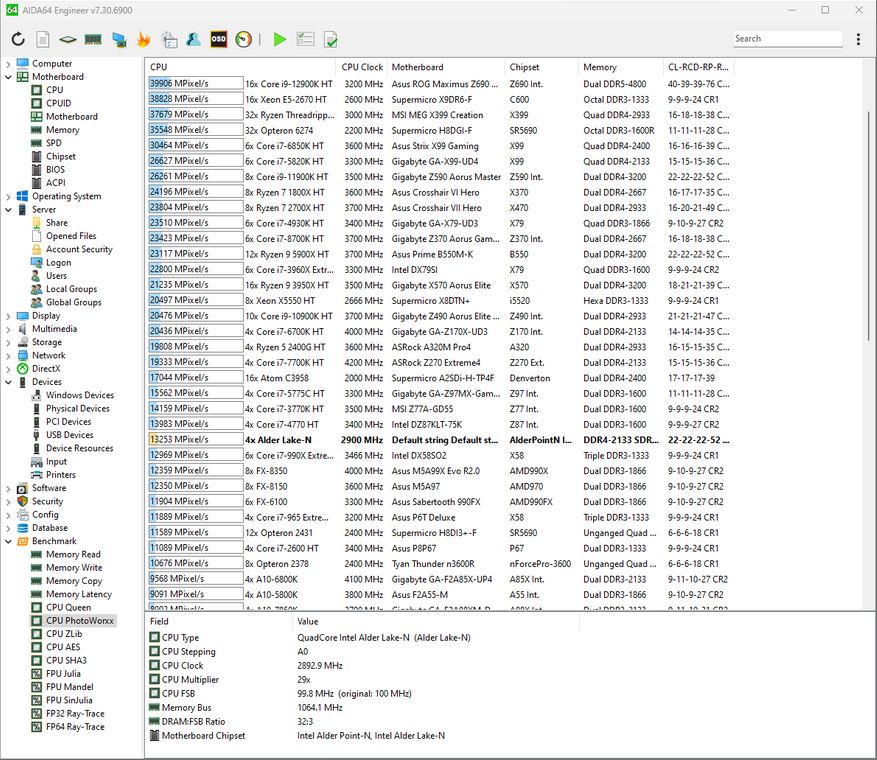Click the document with green checkmark icon
This screenshot has width=877, height=760.
pos(331,39)
